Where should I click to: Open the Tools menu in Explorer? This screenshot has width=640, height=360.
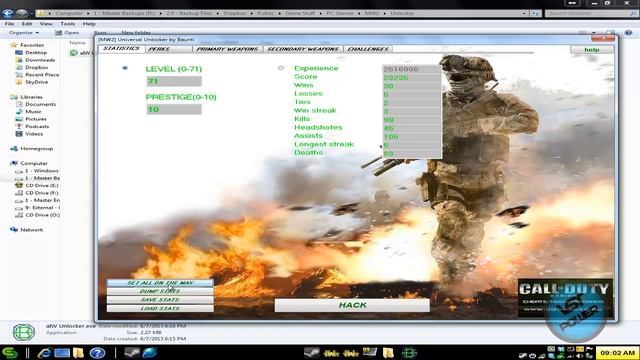coord(68,24)
